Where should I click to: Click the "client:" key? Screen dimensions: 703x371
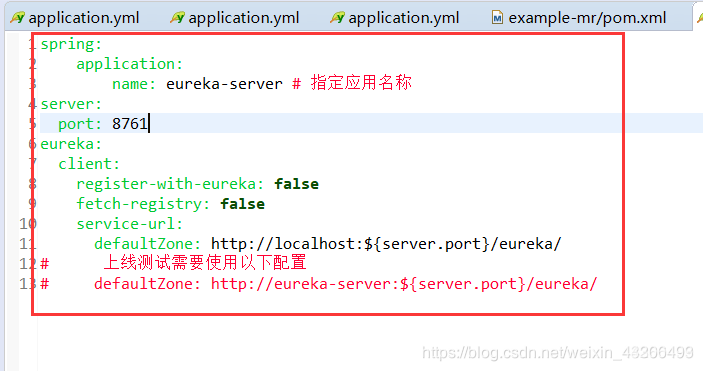click(89, 164)
